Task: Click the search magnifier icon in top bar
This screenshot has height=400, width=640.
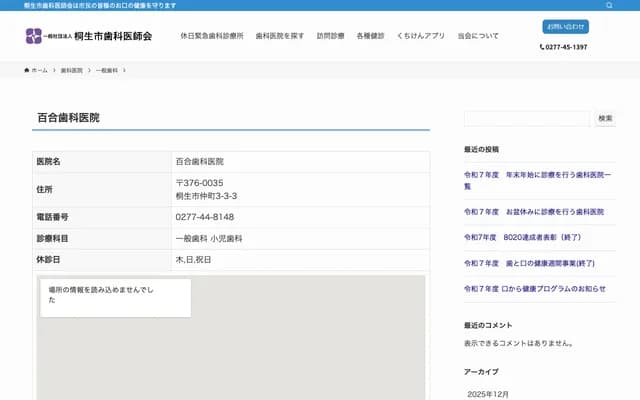Action: coord(609,5)
